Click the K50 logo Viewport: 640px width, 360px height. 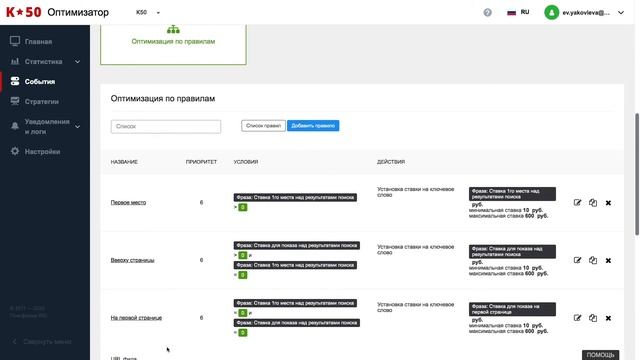coord(24,12)
